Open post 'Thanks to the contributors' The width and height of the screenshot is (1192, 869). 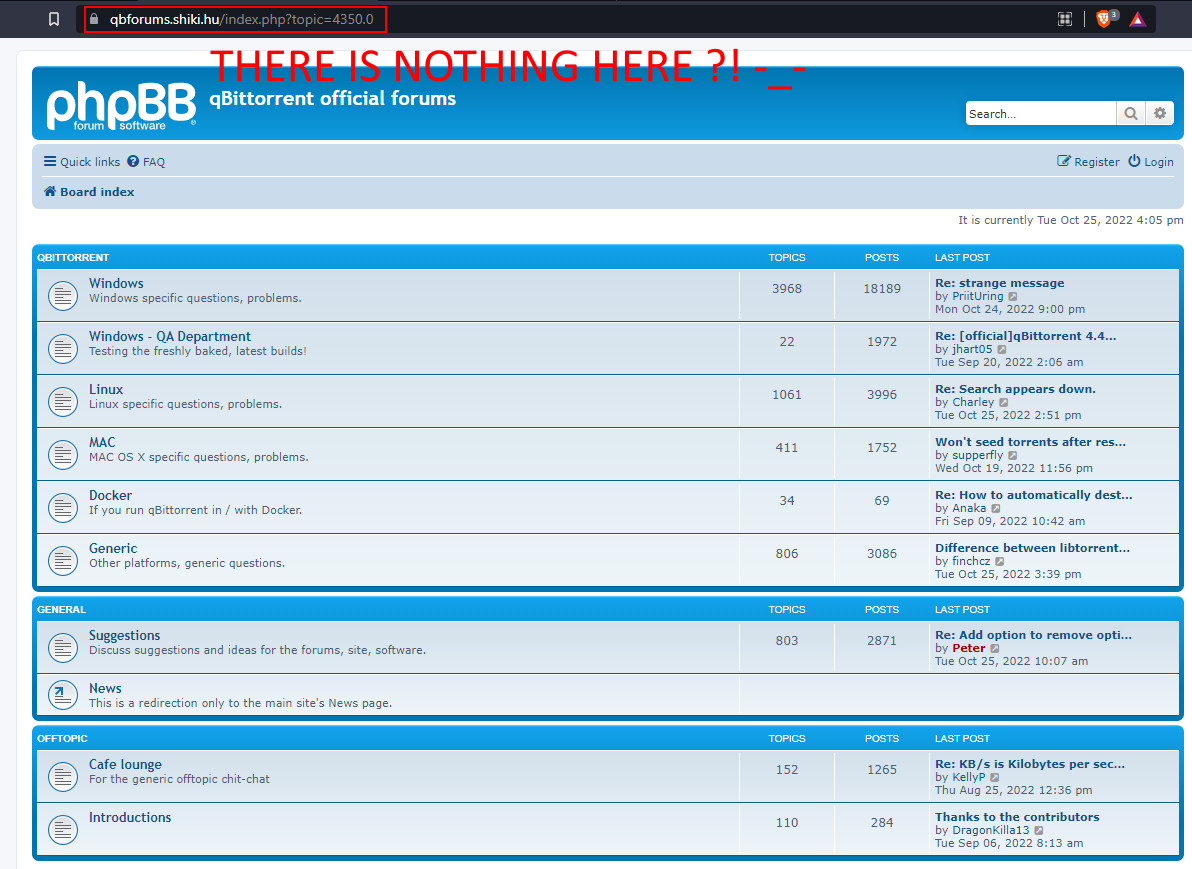click(x=1017, y=817)
